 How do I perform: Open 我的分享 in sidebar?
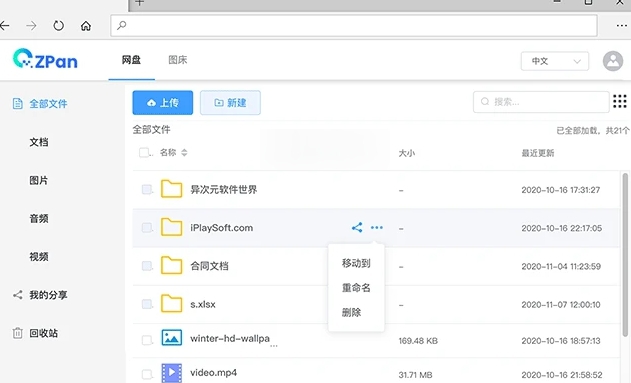(48, 295)
